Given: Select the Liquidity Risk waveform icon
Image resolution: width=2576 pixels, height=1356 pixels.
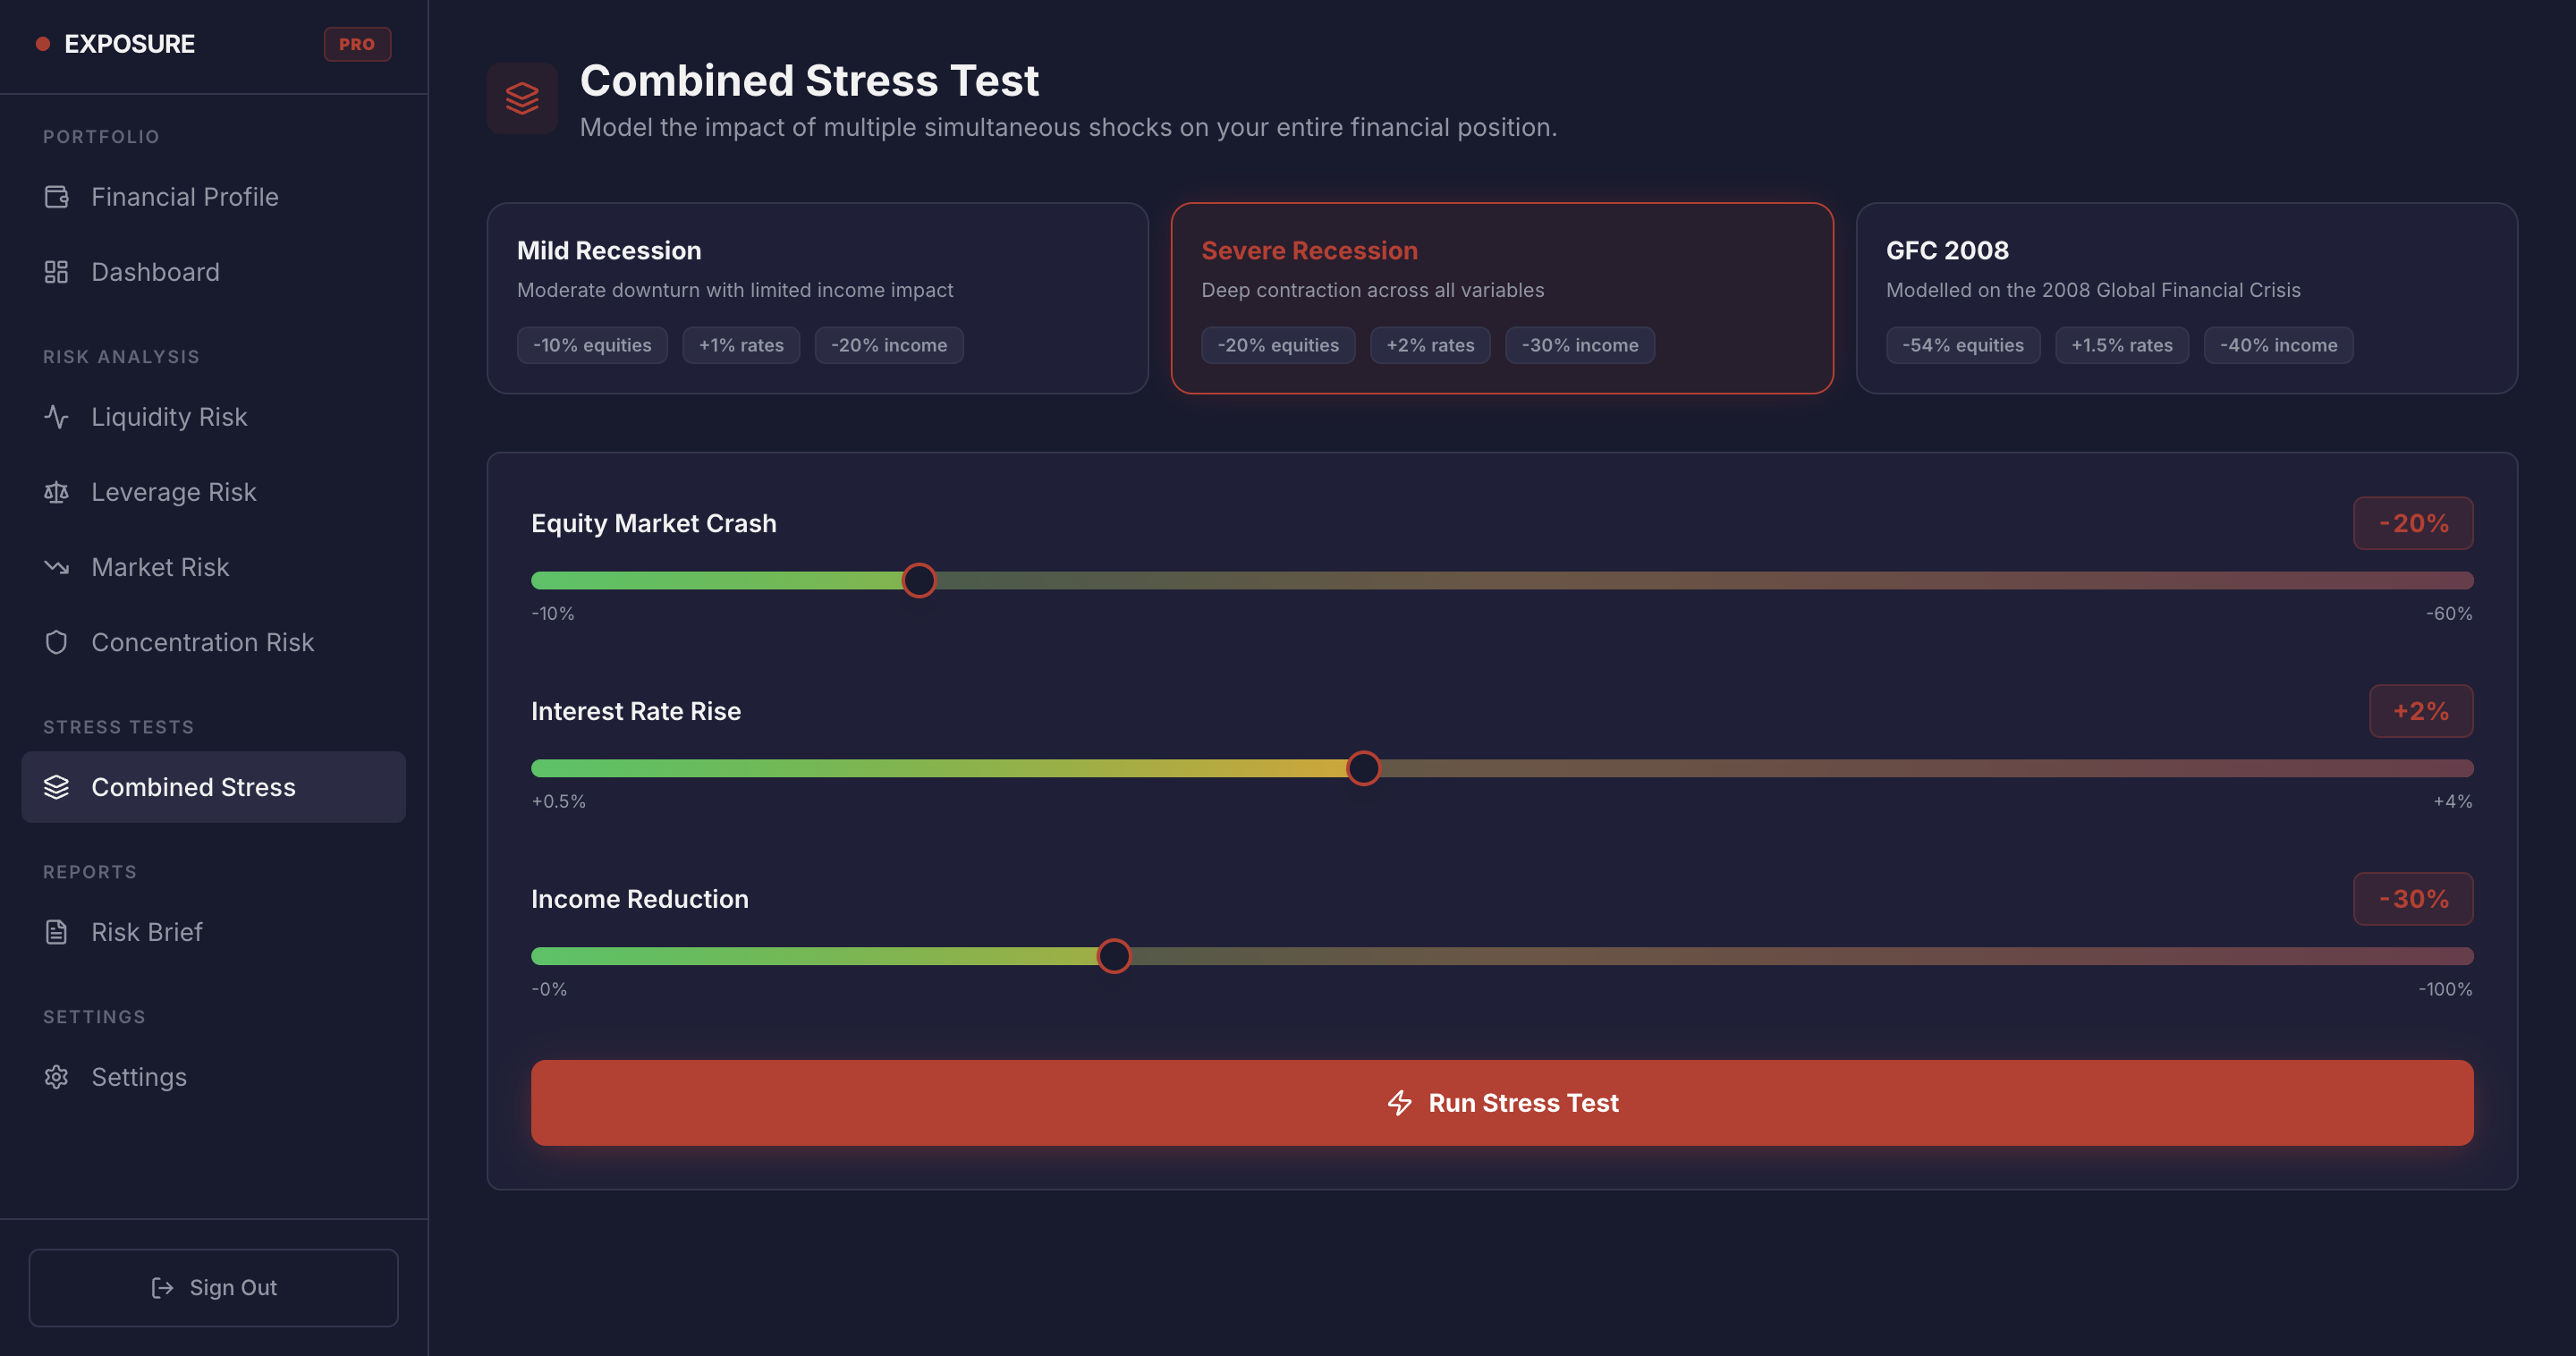Looking at the screenshot, I should point(56,417).
